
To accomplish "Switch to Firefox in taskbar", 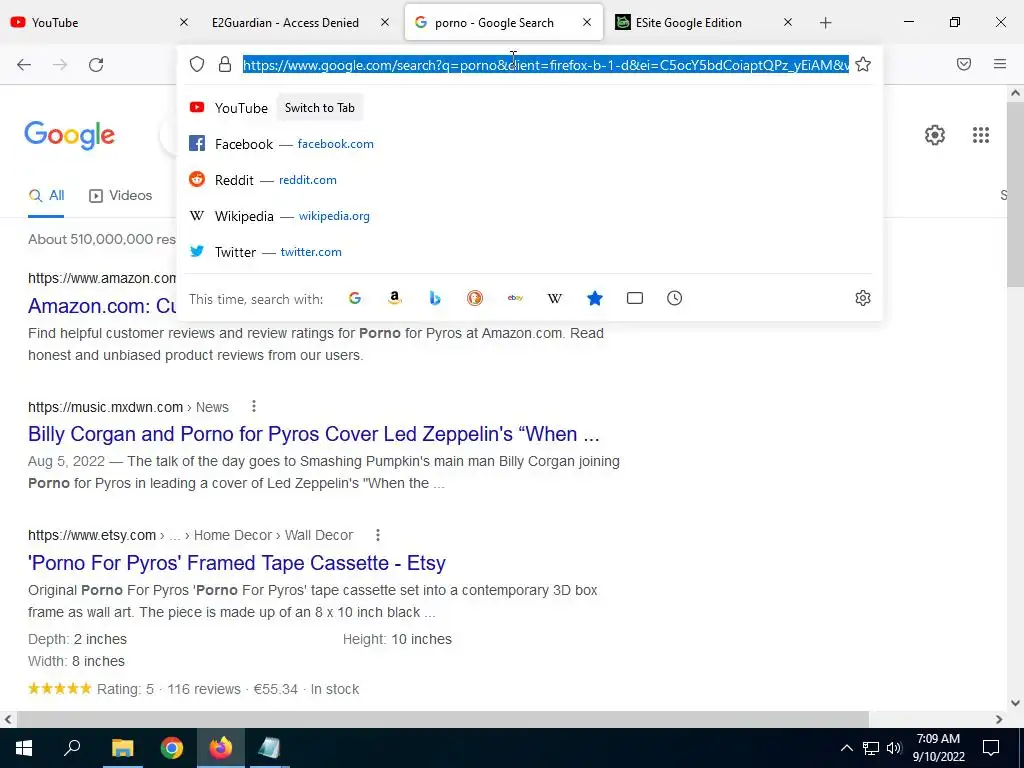I will (x=221, y=748).
